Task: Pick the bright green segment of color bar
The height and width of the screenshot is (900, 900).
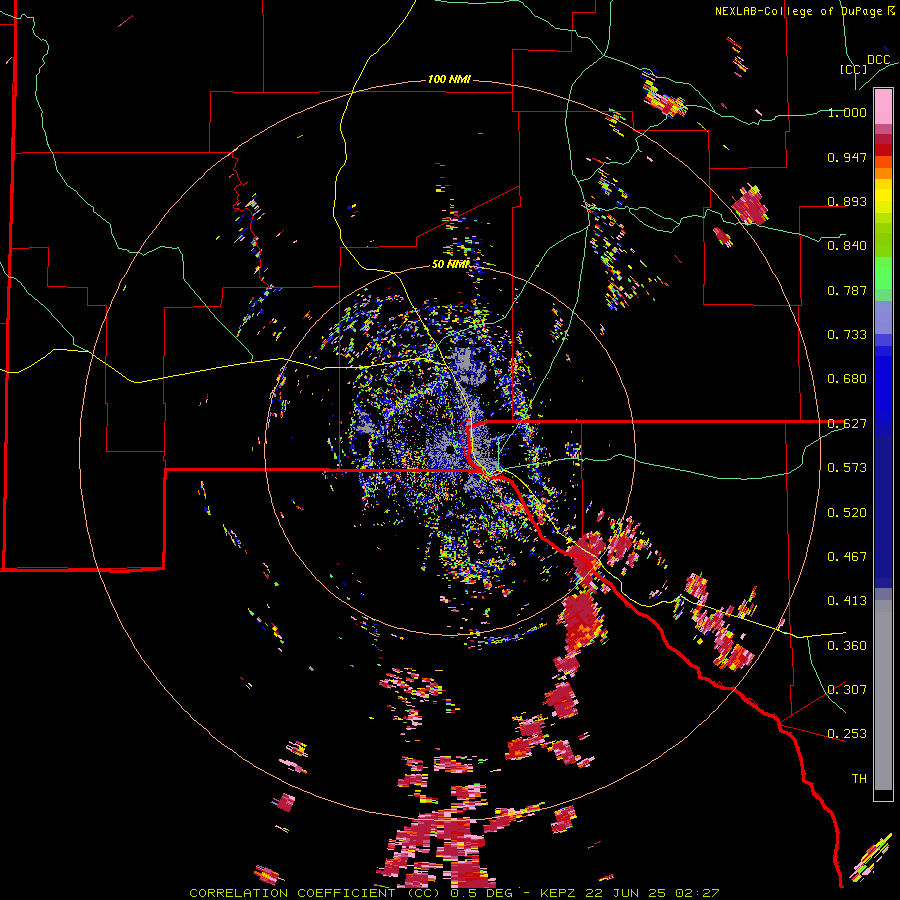Action: coord(883,273)
